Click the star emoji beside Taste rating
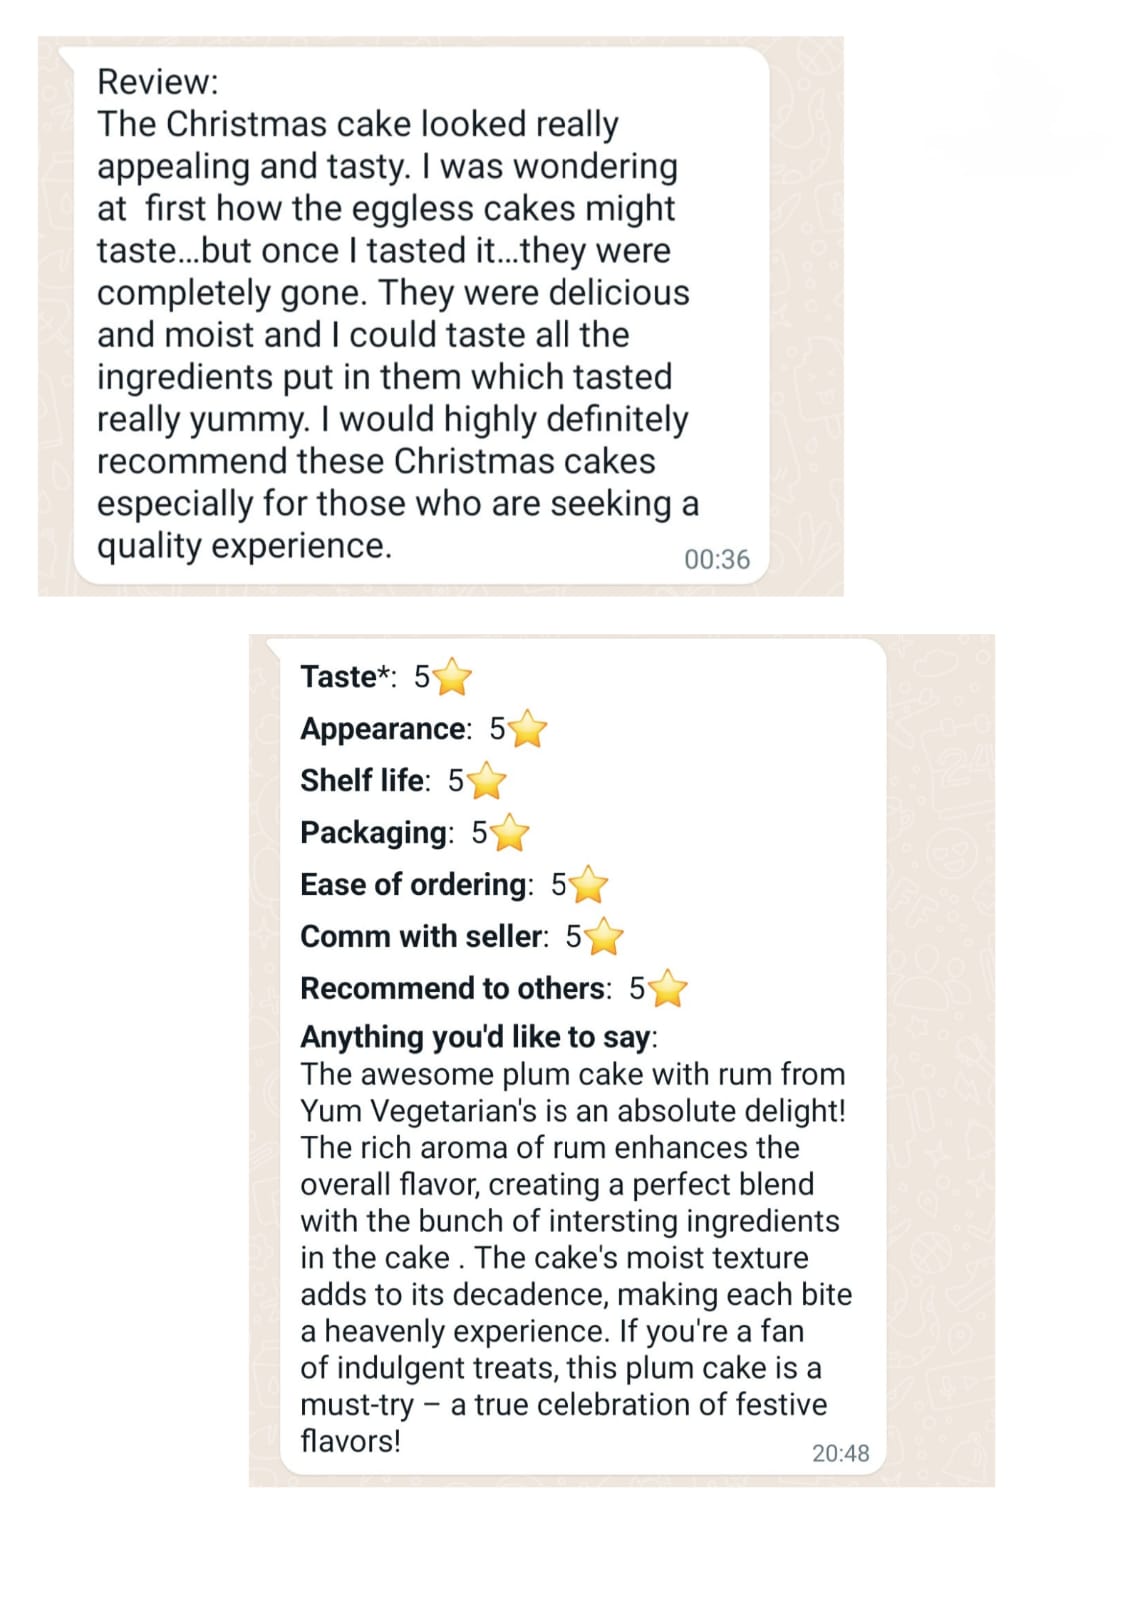This screenshot has height=1600, width=1130. coord(453,678)
